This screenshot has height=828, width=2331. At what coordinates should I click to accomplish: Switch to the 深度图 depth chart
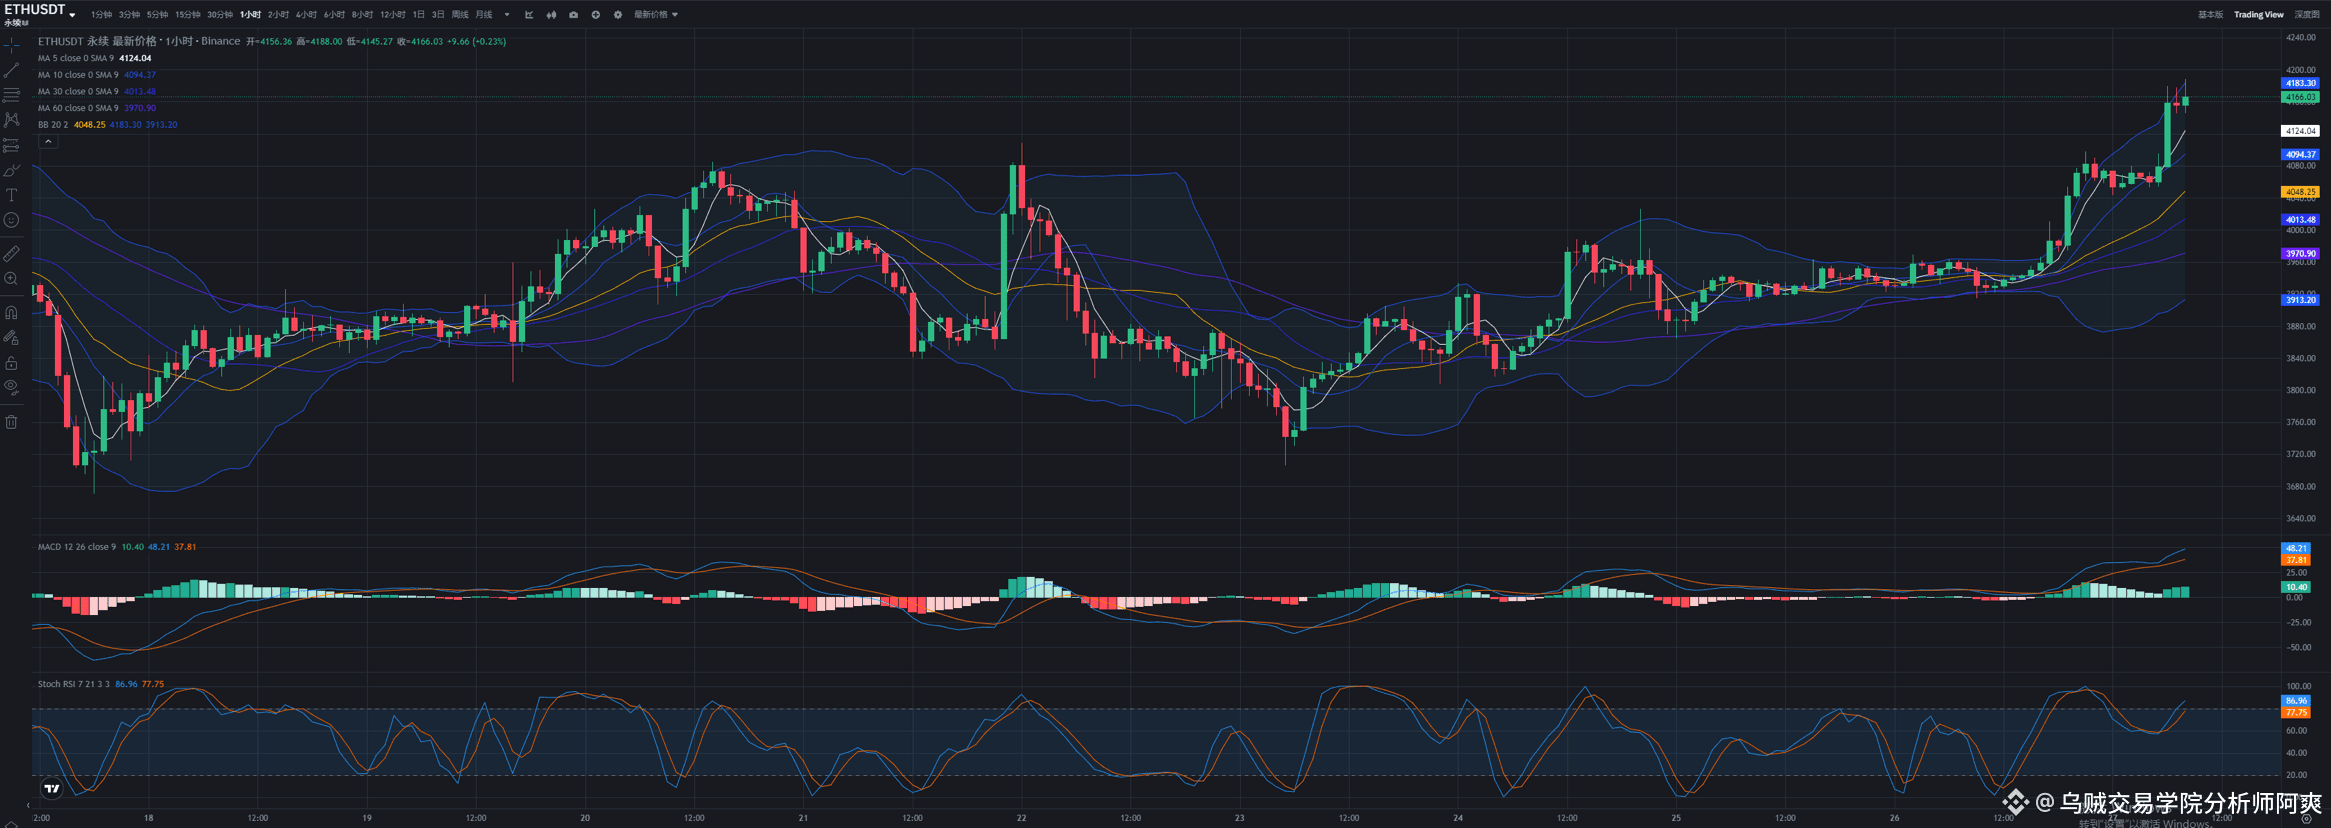click(2306, 15)
